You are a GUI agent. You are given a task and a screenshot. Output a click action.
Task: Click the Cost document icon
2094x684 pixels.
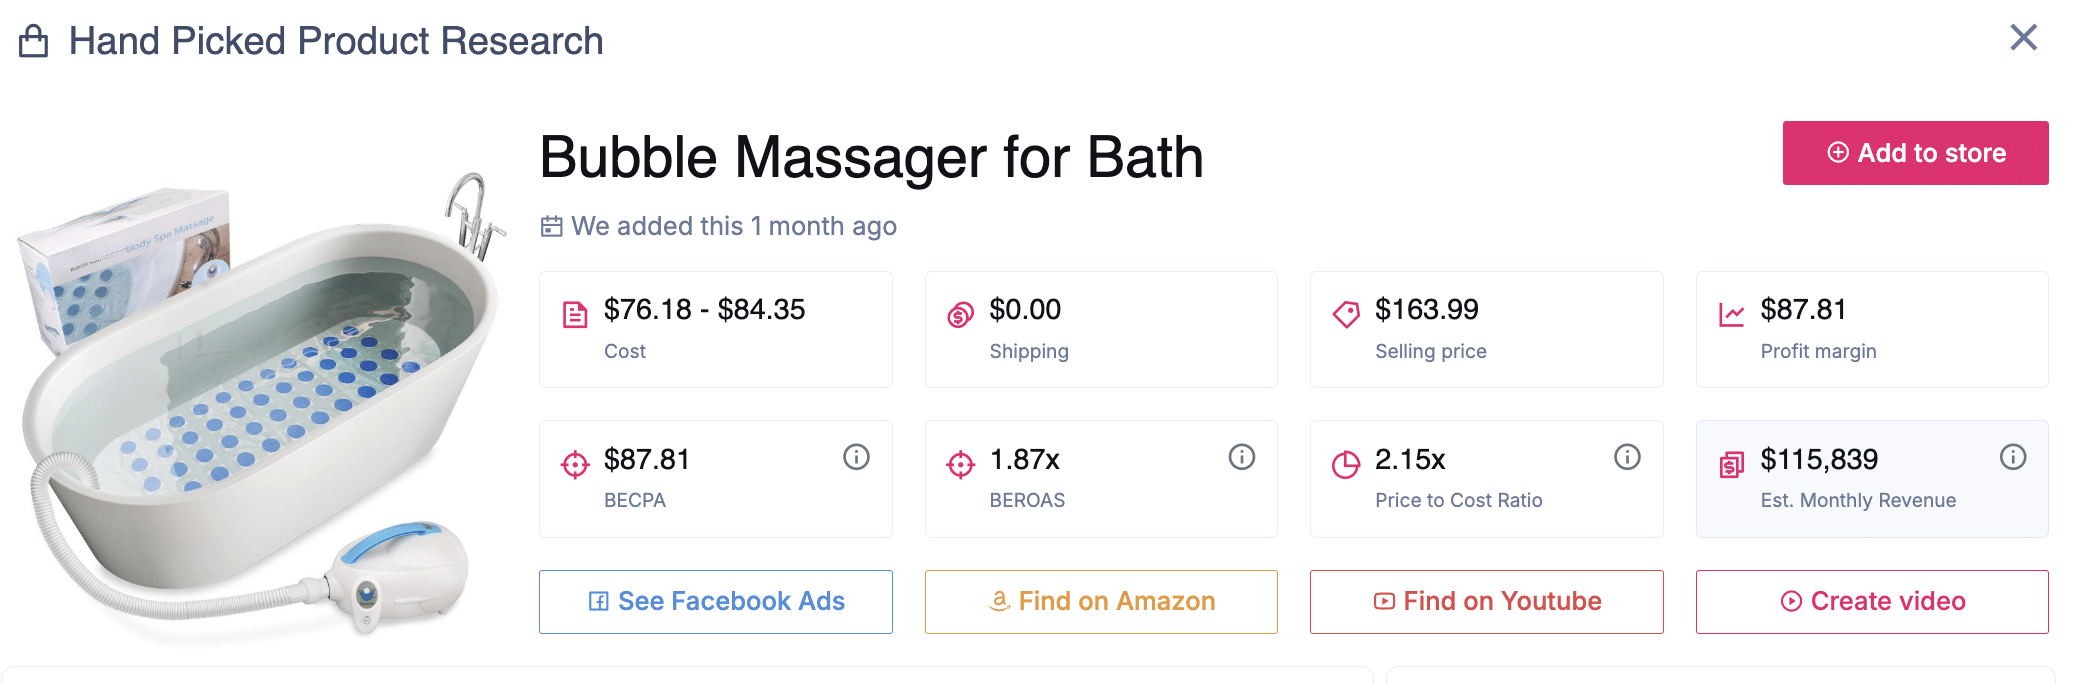coord(575,315)
